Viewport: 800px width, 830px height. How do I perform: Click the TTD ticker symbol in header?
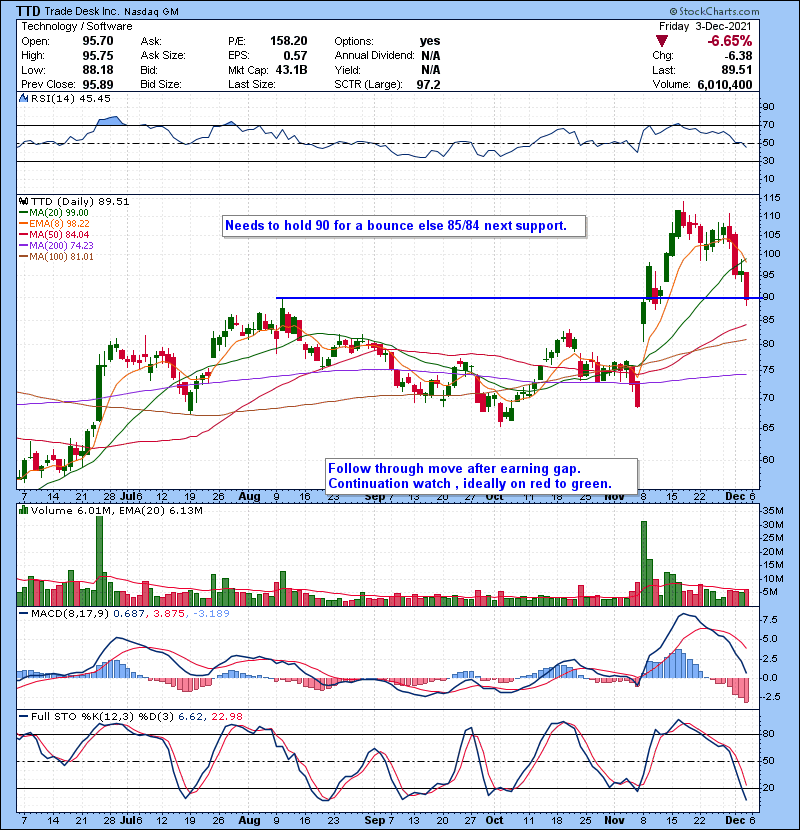coord(34,9)
